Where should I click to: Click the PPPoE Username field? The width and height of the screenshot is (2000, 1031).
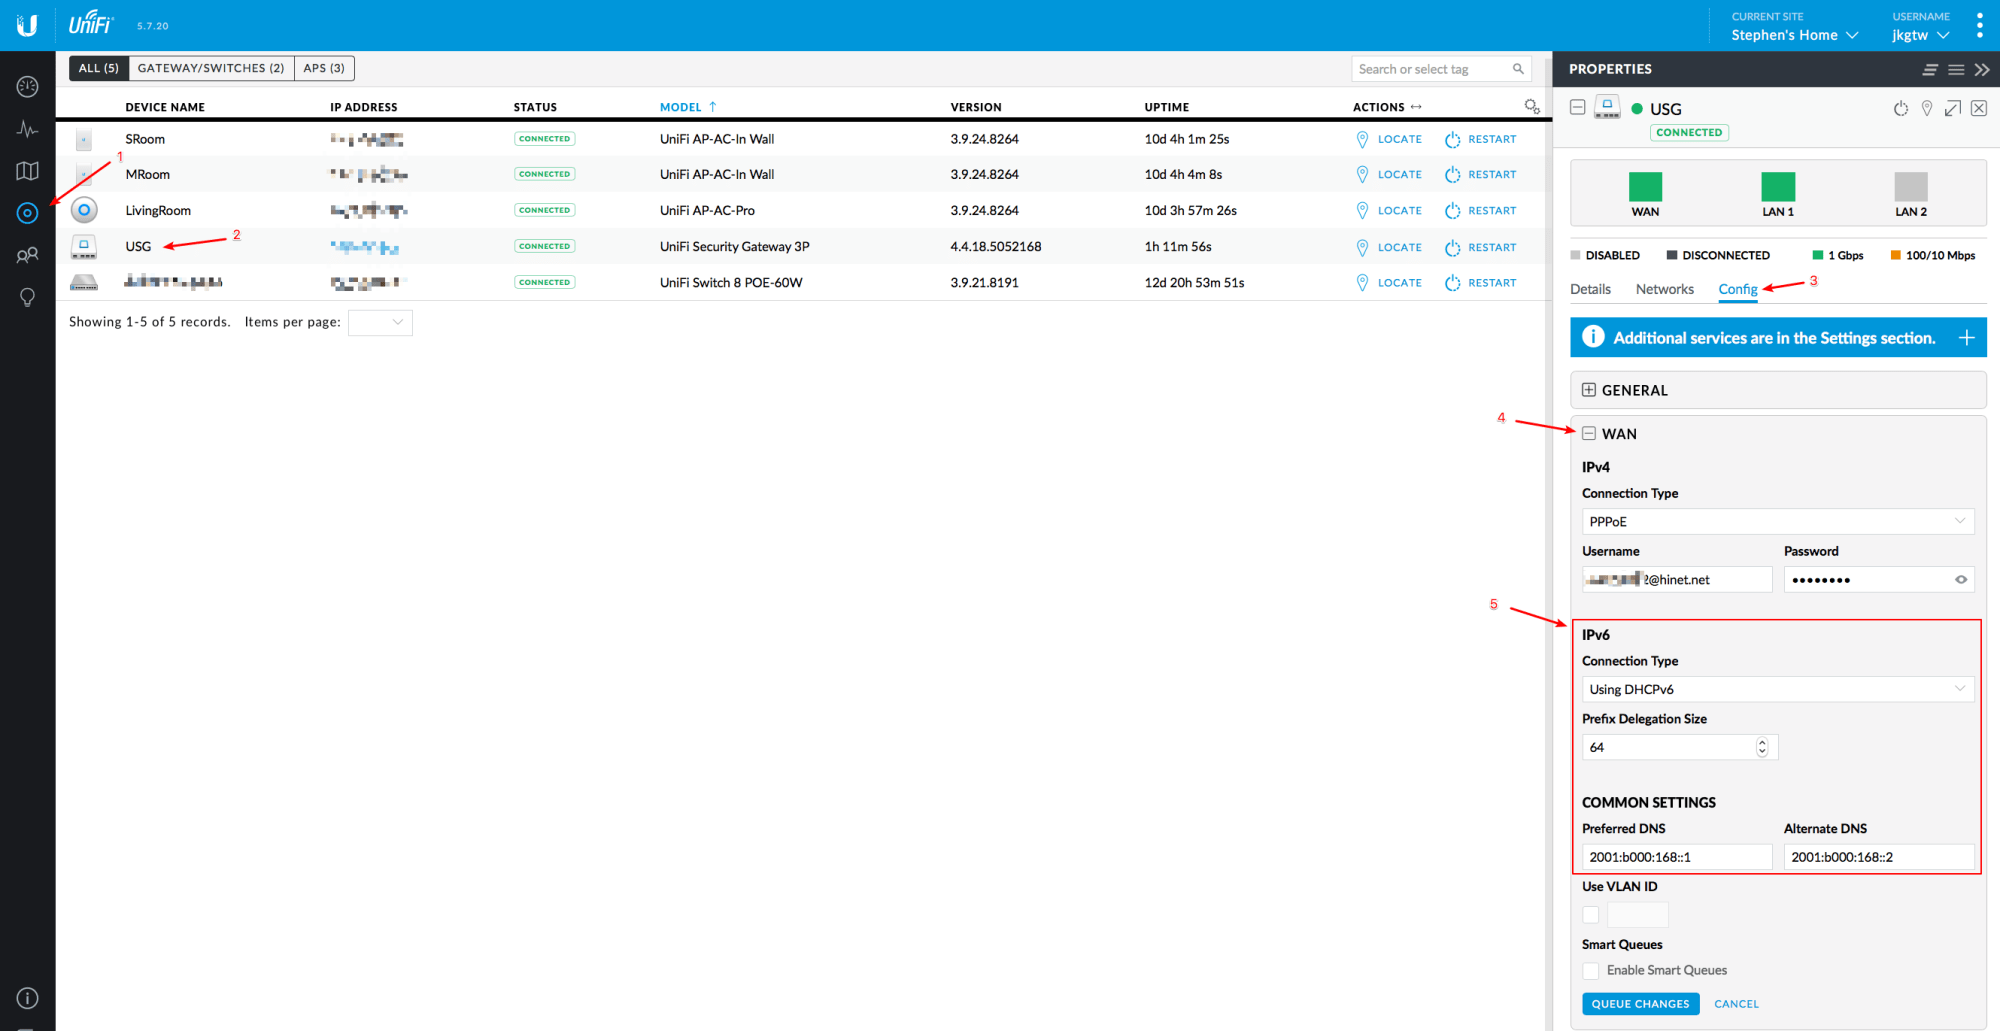[1677, 579]
